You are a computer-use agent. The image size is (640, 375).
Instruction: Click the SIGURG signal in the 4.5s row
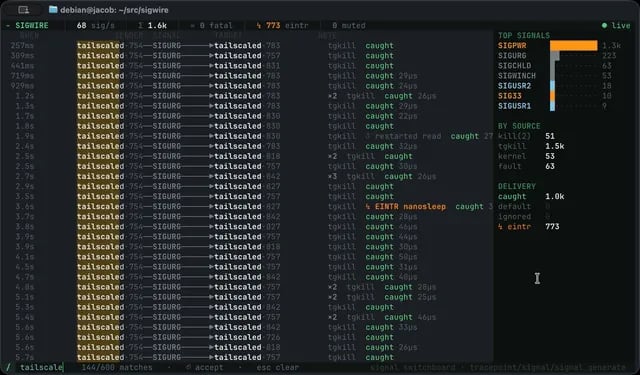pyautogui.click(x=167, y=267)
